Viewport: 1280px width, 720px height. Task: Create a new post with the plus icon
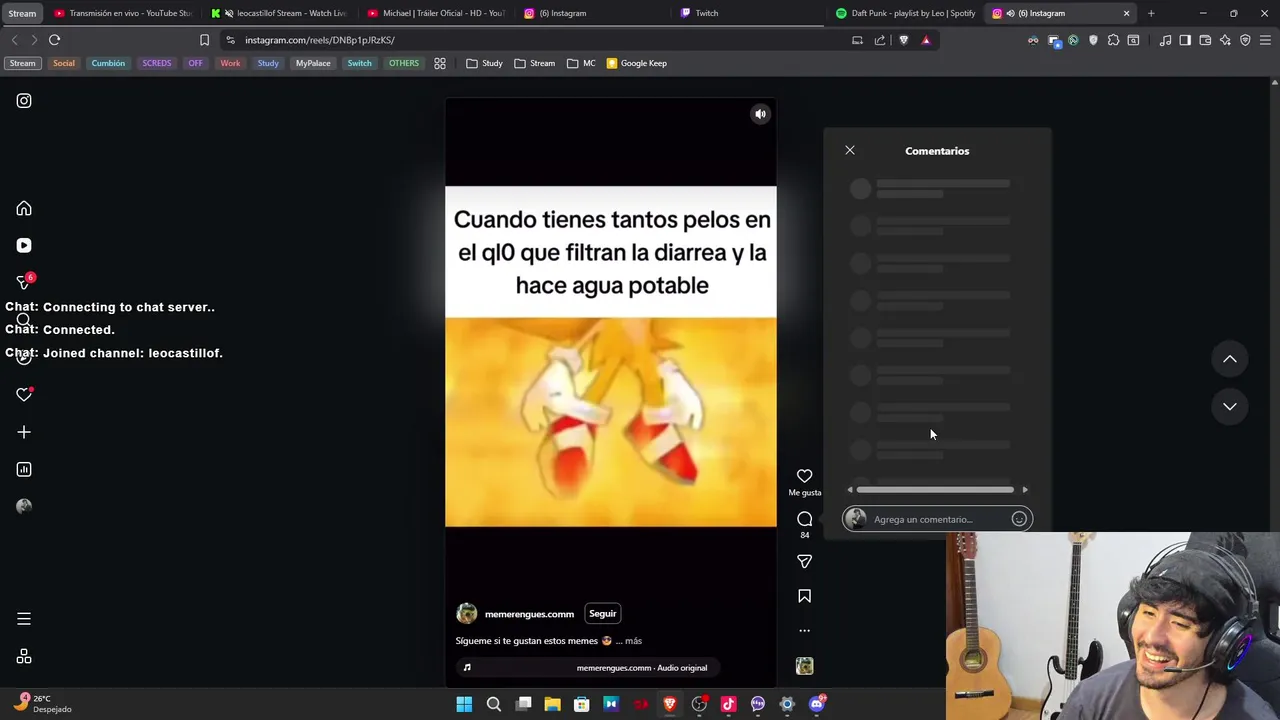point(24,432)
